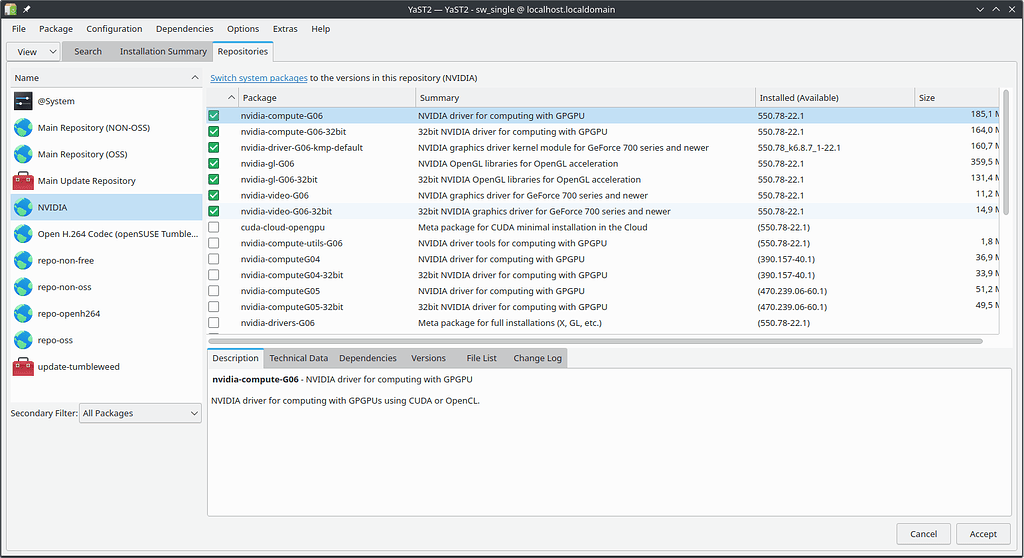Viewport: 1024px width, 558px height.
Task: Switch to the bottom Dependencies tab
Action: (x=368, y=358)
